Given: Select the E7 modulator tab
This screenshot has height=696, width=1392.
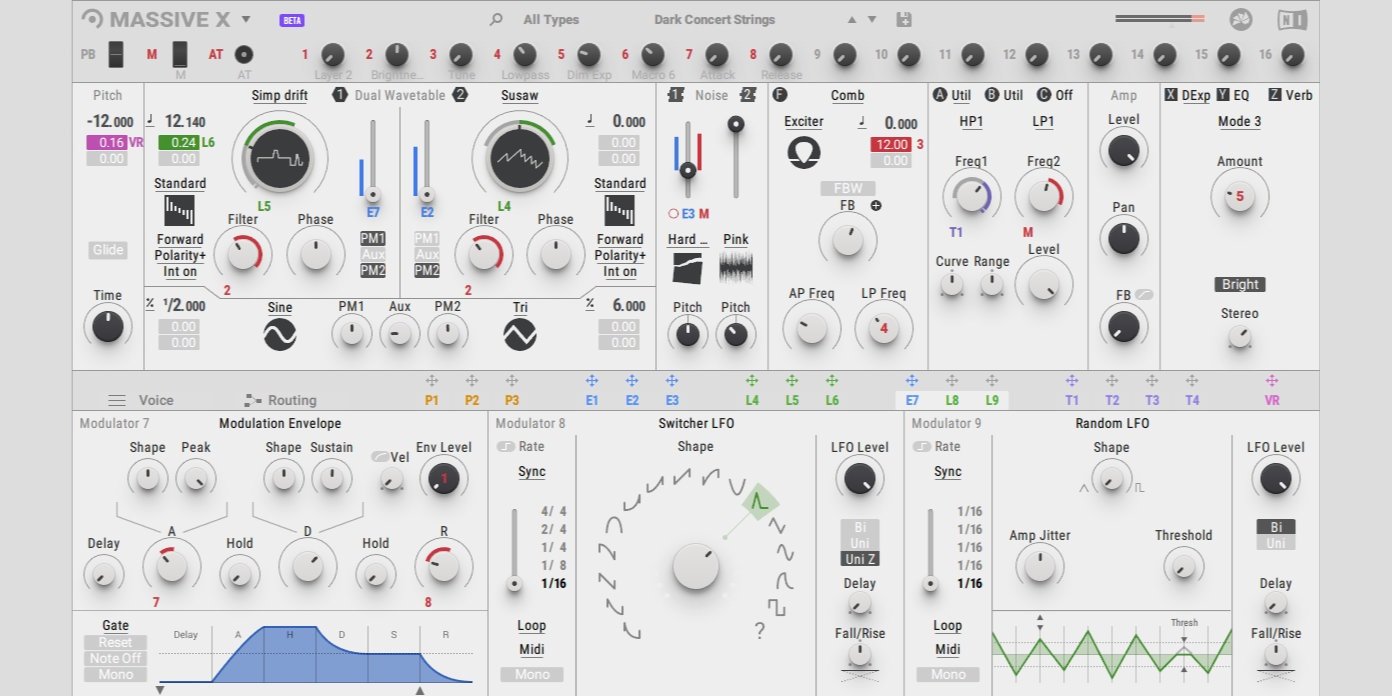Looking at the screenshot, I should pos(912,400).
